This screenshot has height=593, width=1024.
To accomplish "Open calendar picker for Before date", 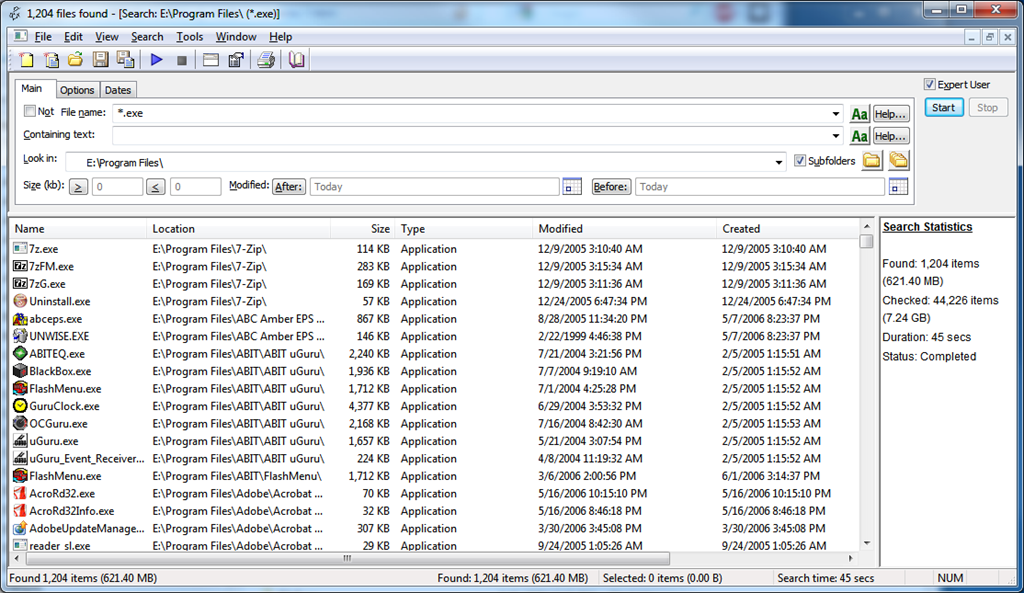I will [x=899, y=187].
